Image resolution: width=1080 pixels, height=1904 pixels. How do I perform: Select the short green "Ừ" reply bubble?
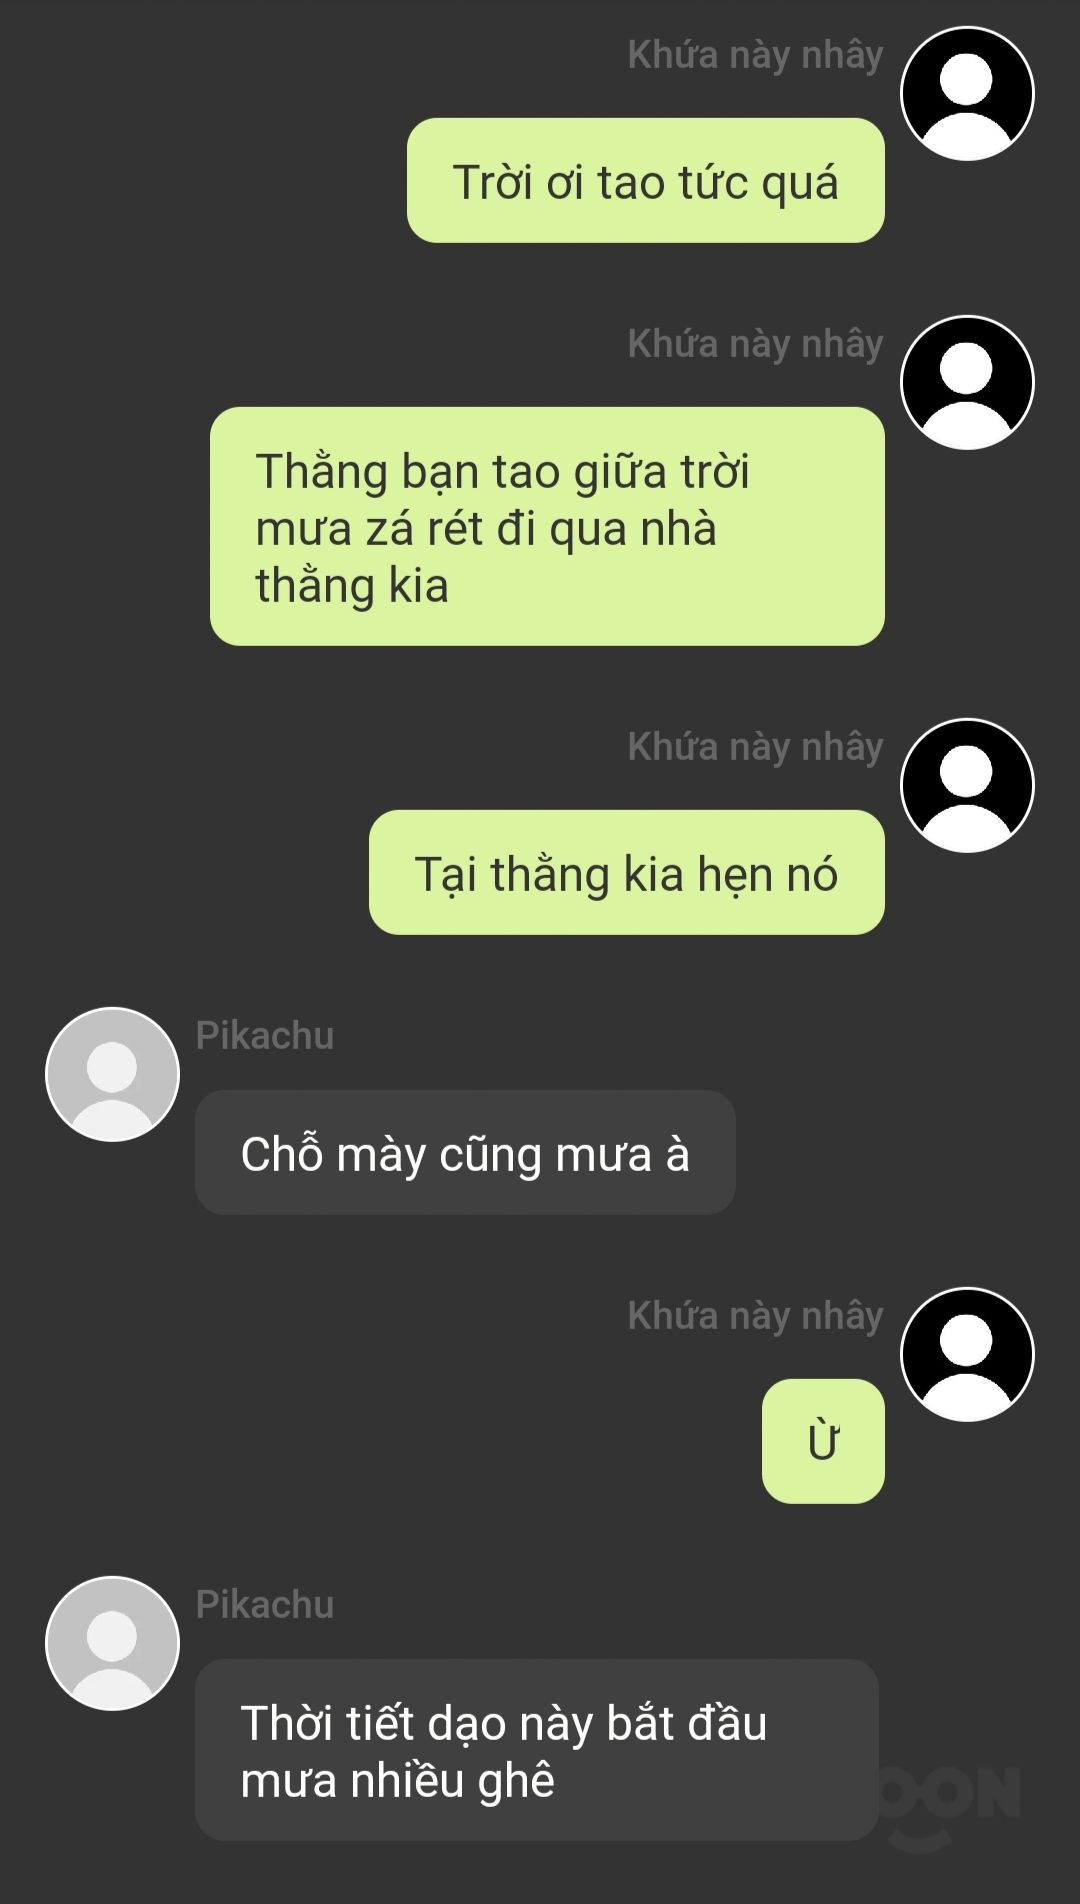click(823, 1441)
